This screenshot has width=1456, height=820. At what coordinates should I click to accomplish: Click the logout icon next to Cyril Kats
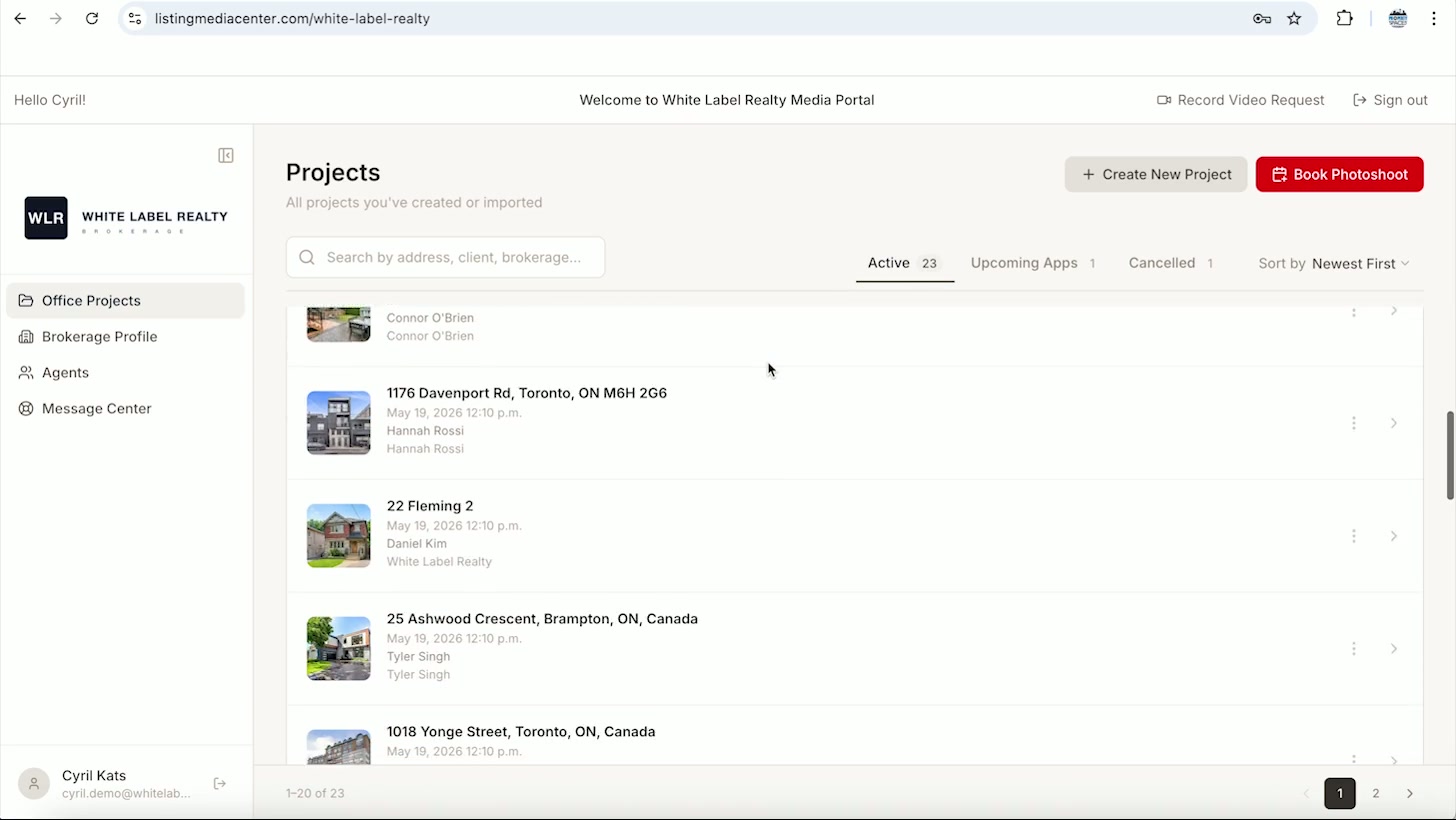click(220, 783)
